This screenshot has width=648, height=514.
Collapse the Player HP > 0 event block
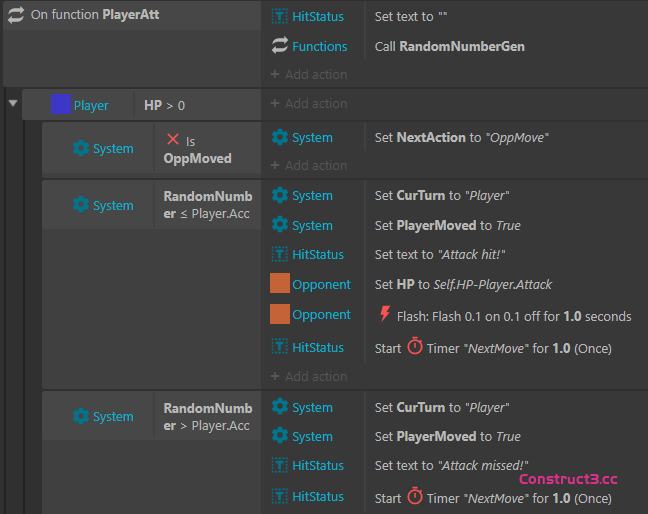pos(13,103)
